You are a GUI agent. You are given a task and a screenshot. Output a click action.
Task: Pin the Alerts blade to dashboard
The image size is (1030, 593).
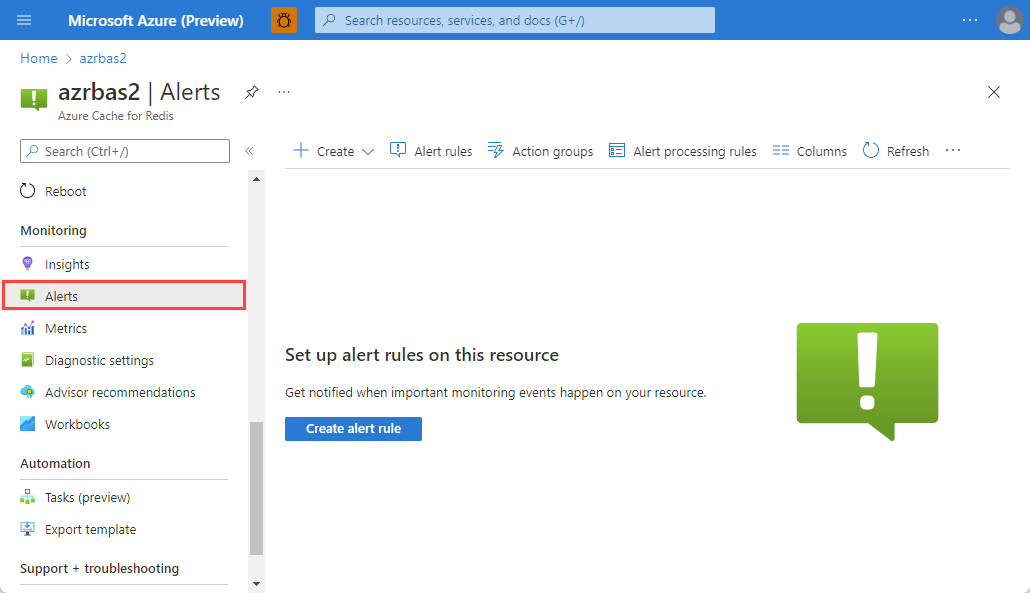[251, 91]
